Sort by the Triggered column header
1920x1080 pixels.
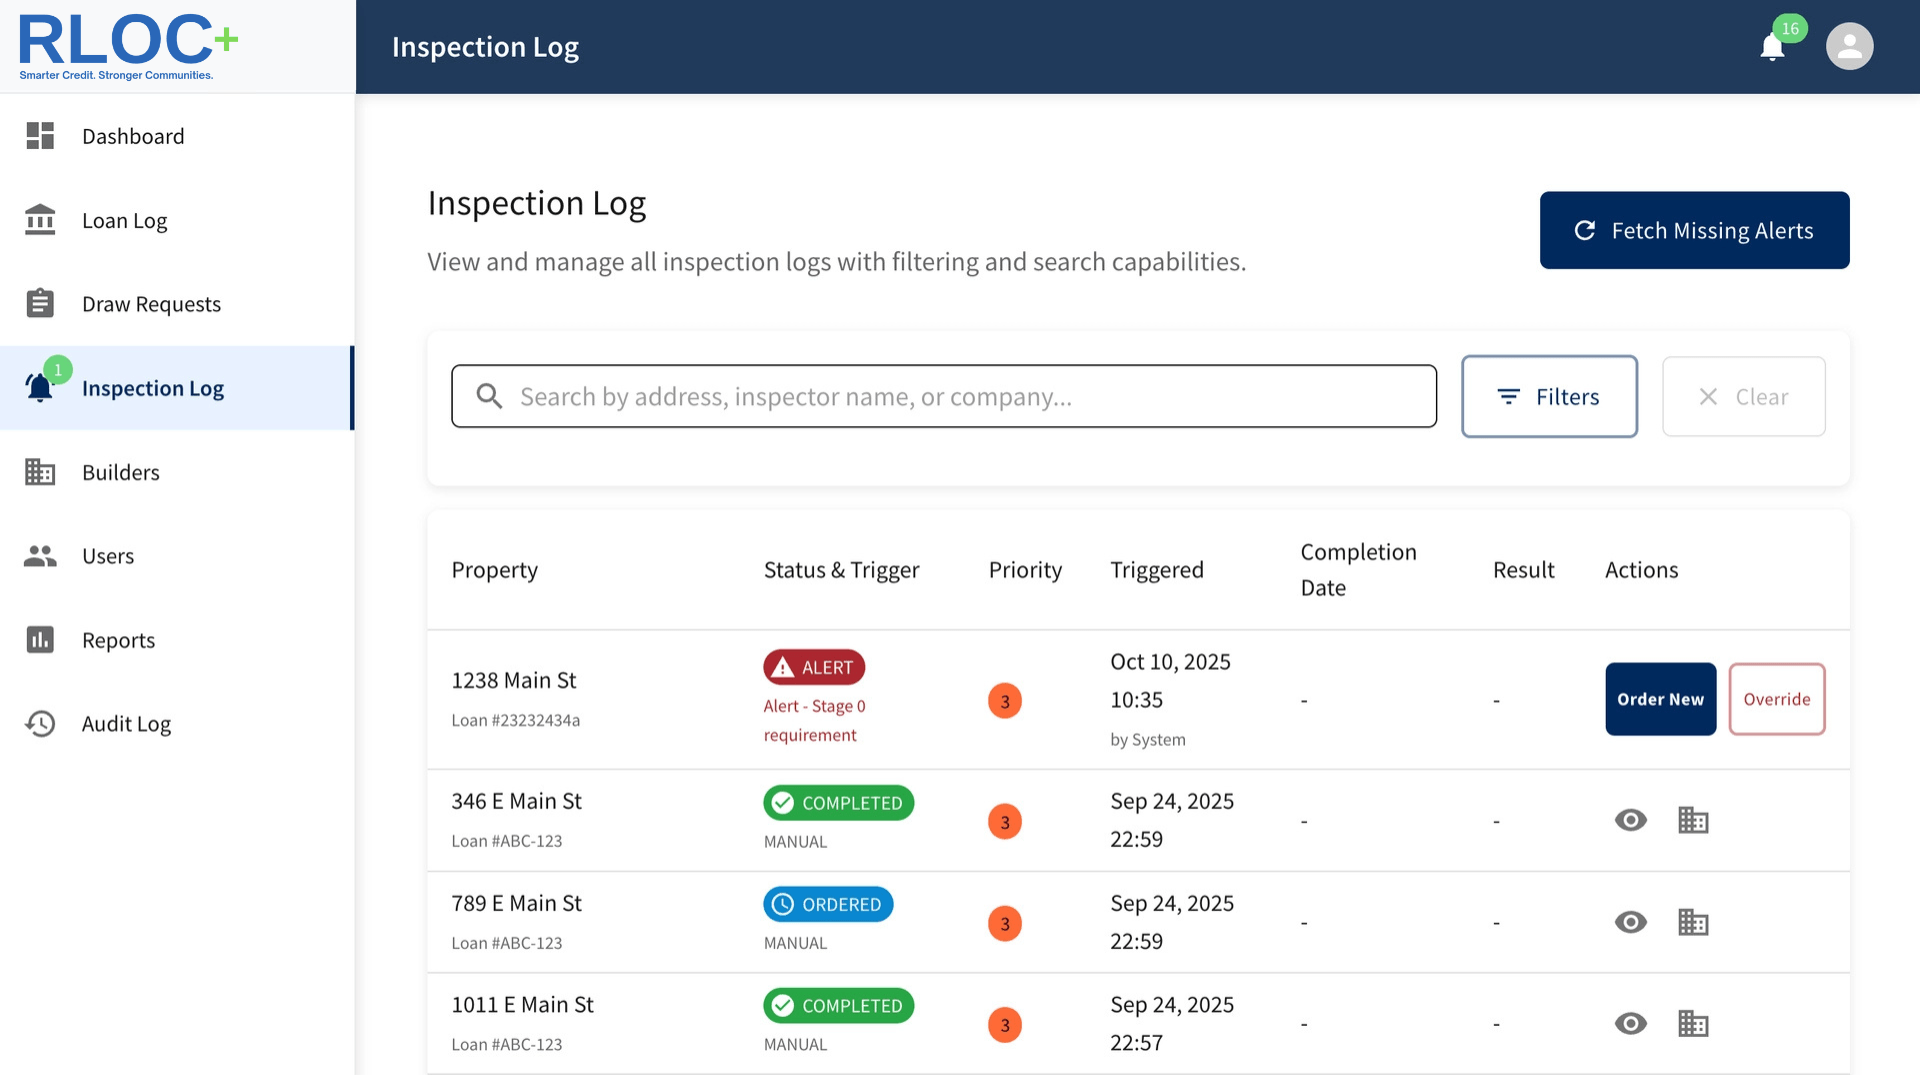(x=1157, y=570)
